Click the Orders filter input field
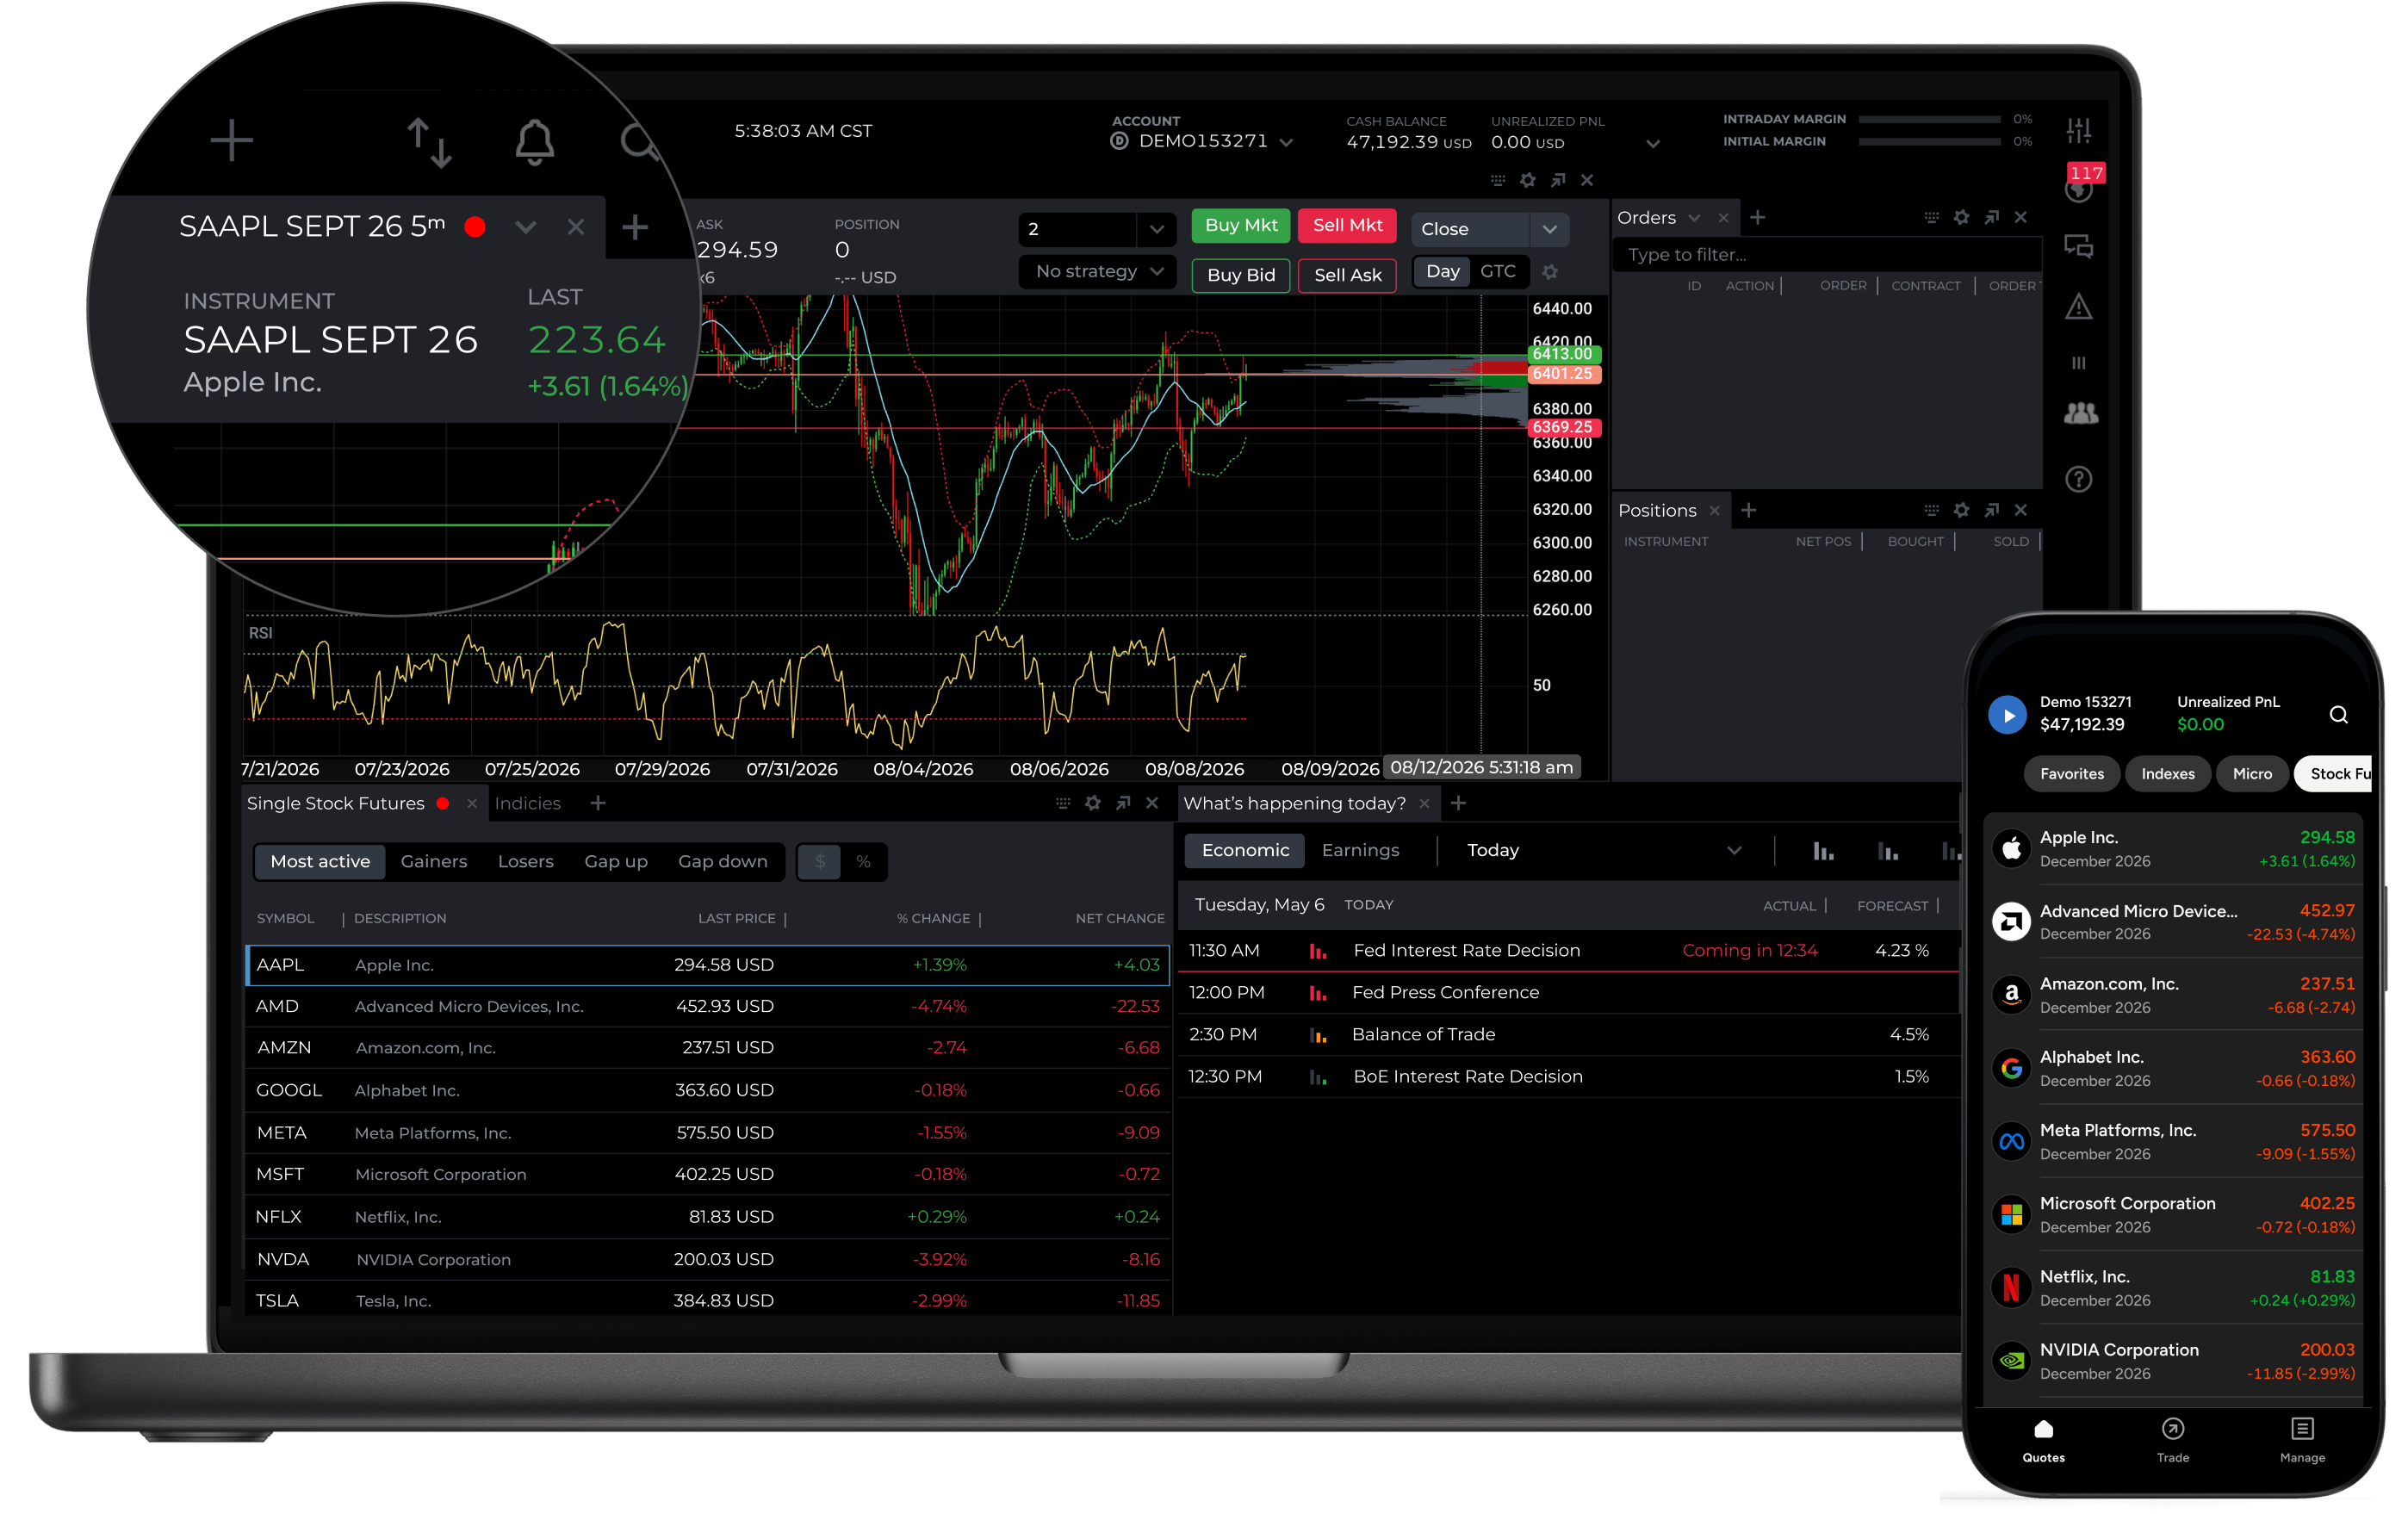The height and width of the screenshot is (1514, 2408). (1825, 254)
